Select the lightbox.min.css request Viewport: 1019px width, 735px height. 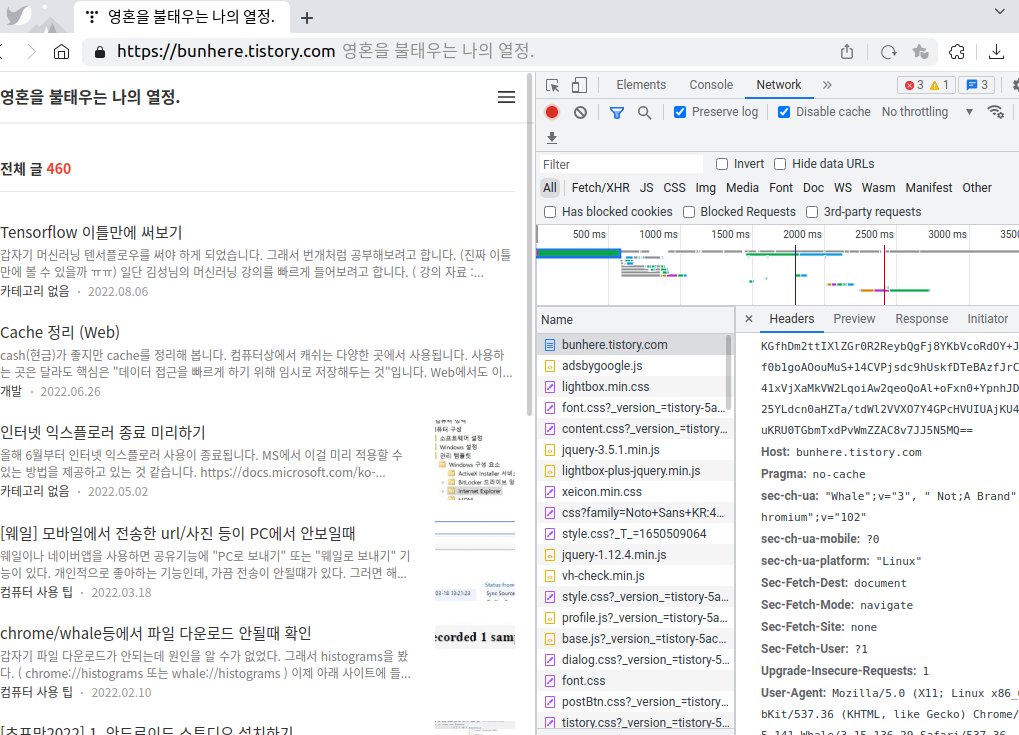click(634, 387)
